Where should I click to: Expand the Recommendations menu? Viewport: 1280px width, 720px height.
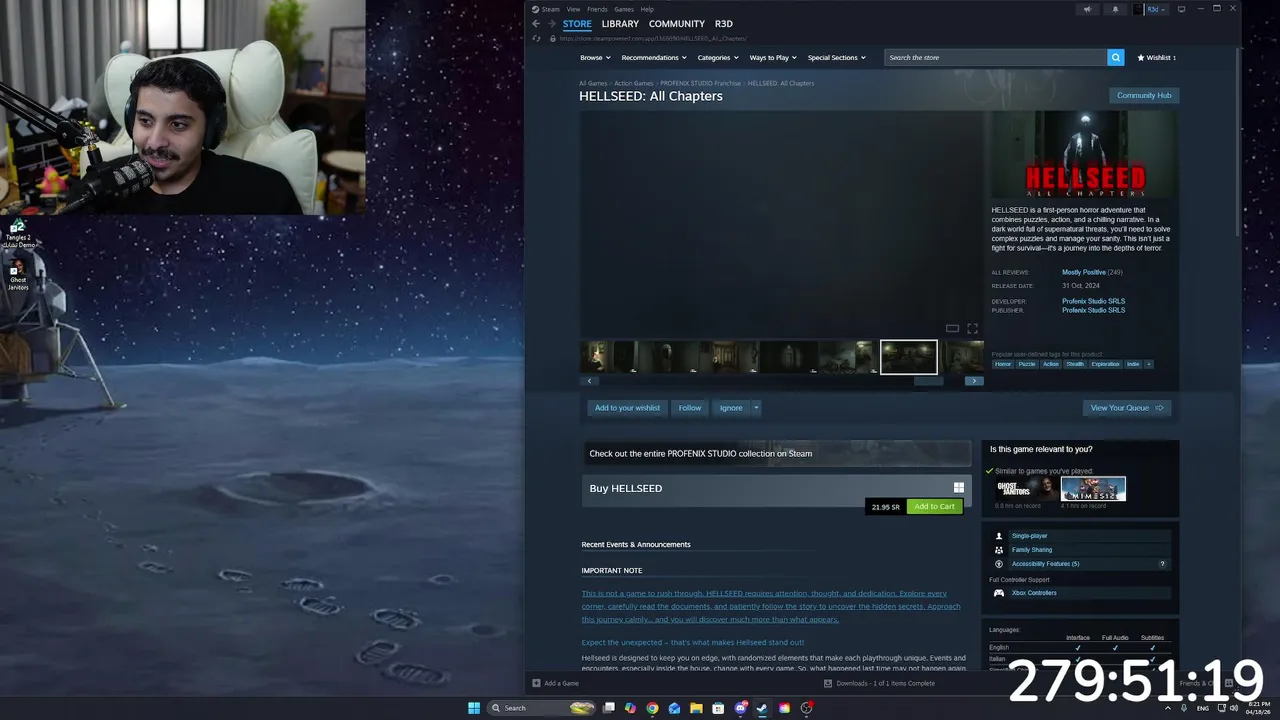[x=654, y=58]
